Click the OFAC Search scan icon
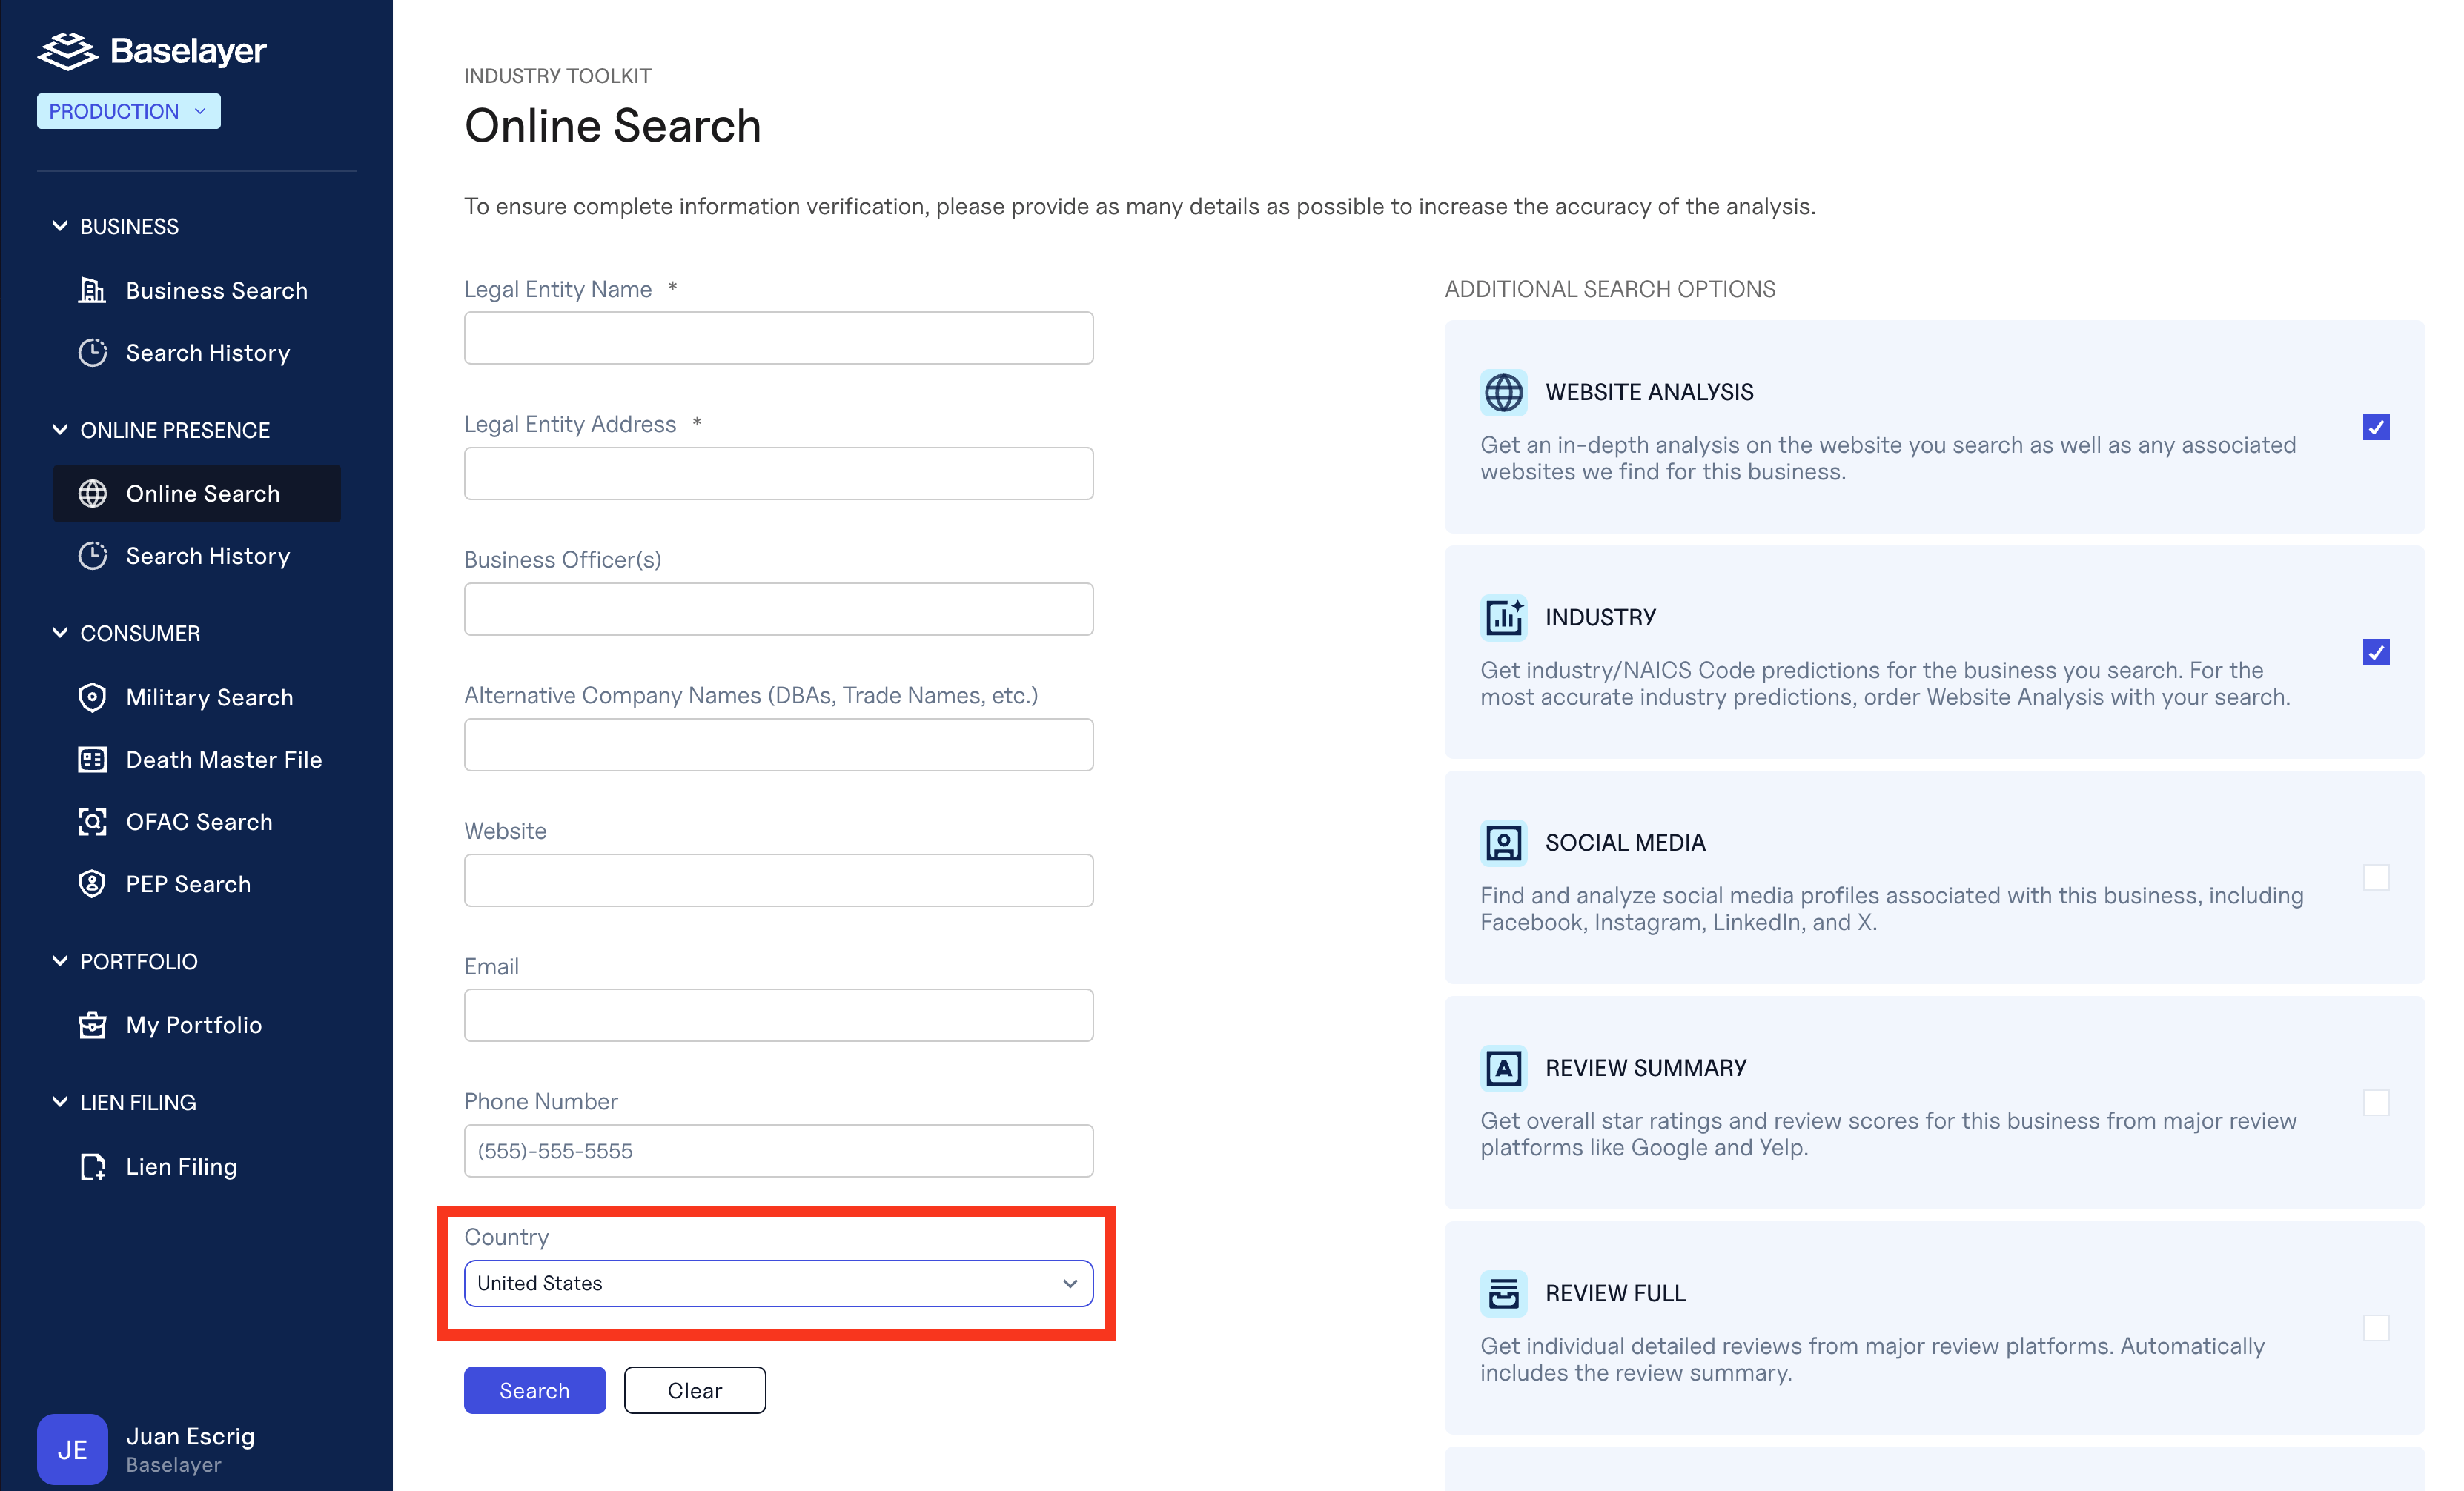This screenshot has width=2464, height=1491. pos(92,821)
